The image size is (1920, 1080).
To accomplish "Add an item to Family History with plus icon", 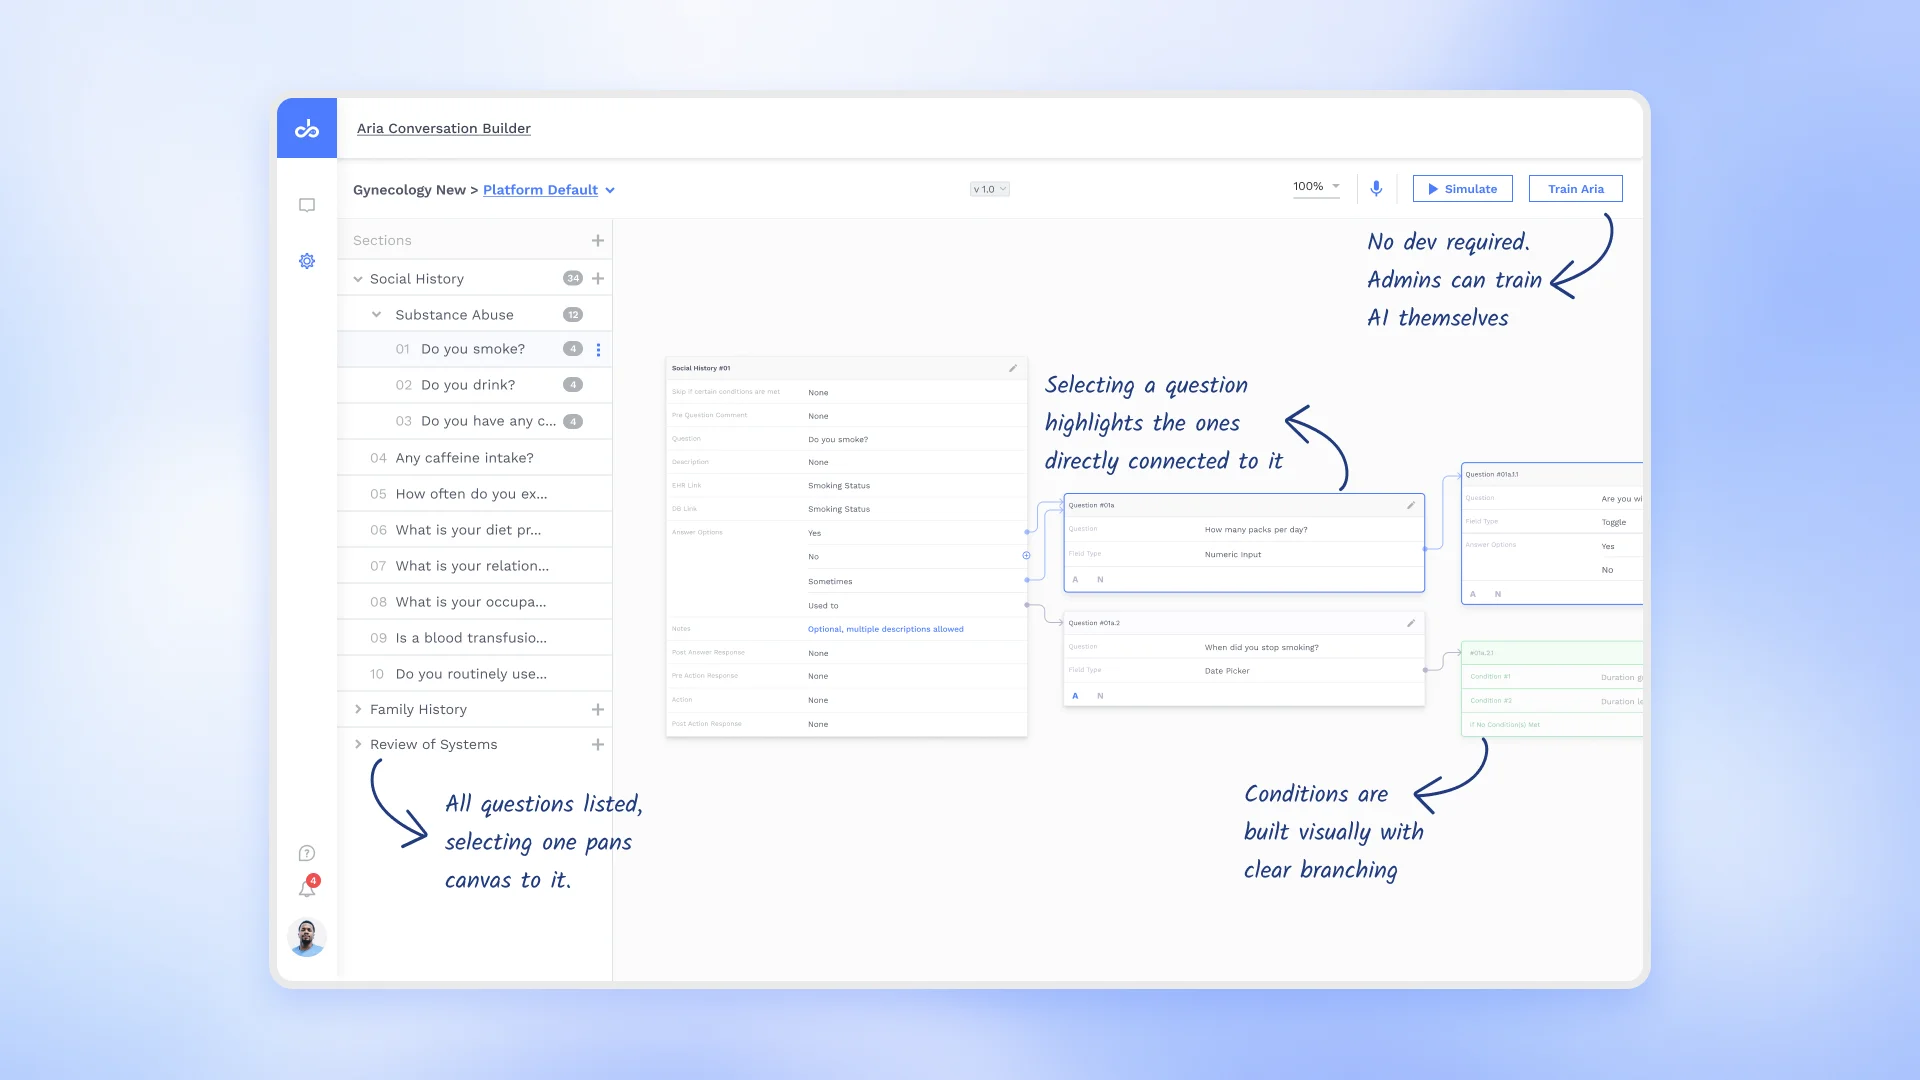I will click(x=598, y=709).
